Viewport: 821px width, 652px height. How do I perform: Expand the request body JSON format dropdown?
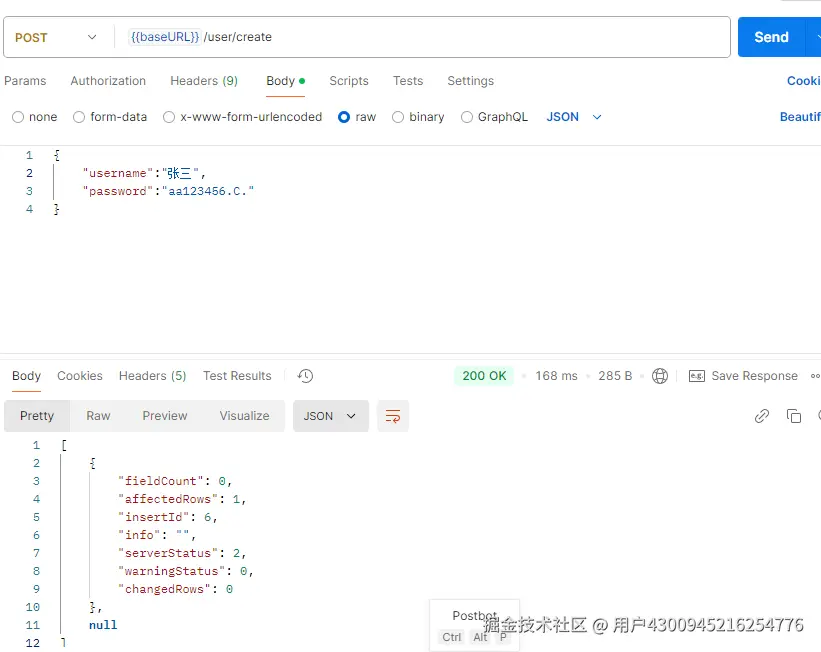pyautogui.click(x=574, y=117)
